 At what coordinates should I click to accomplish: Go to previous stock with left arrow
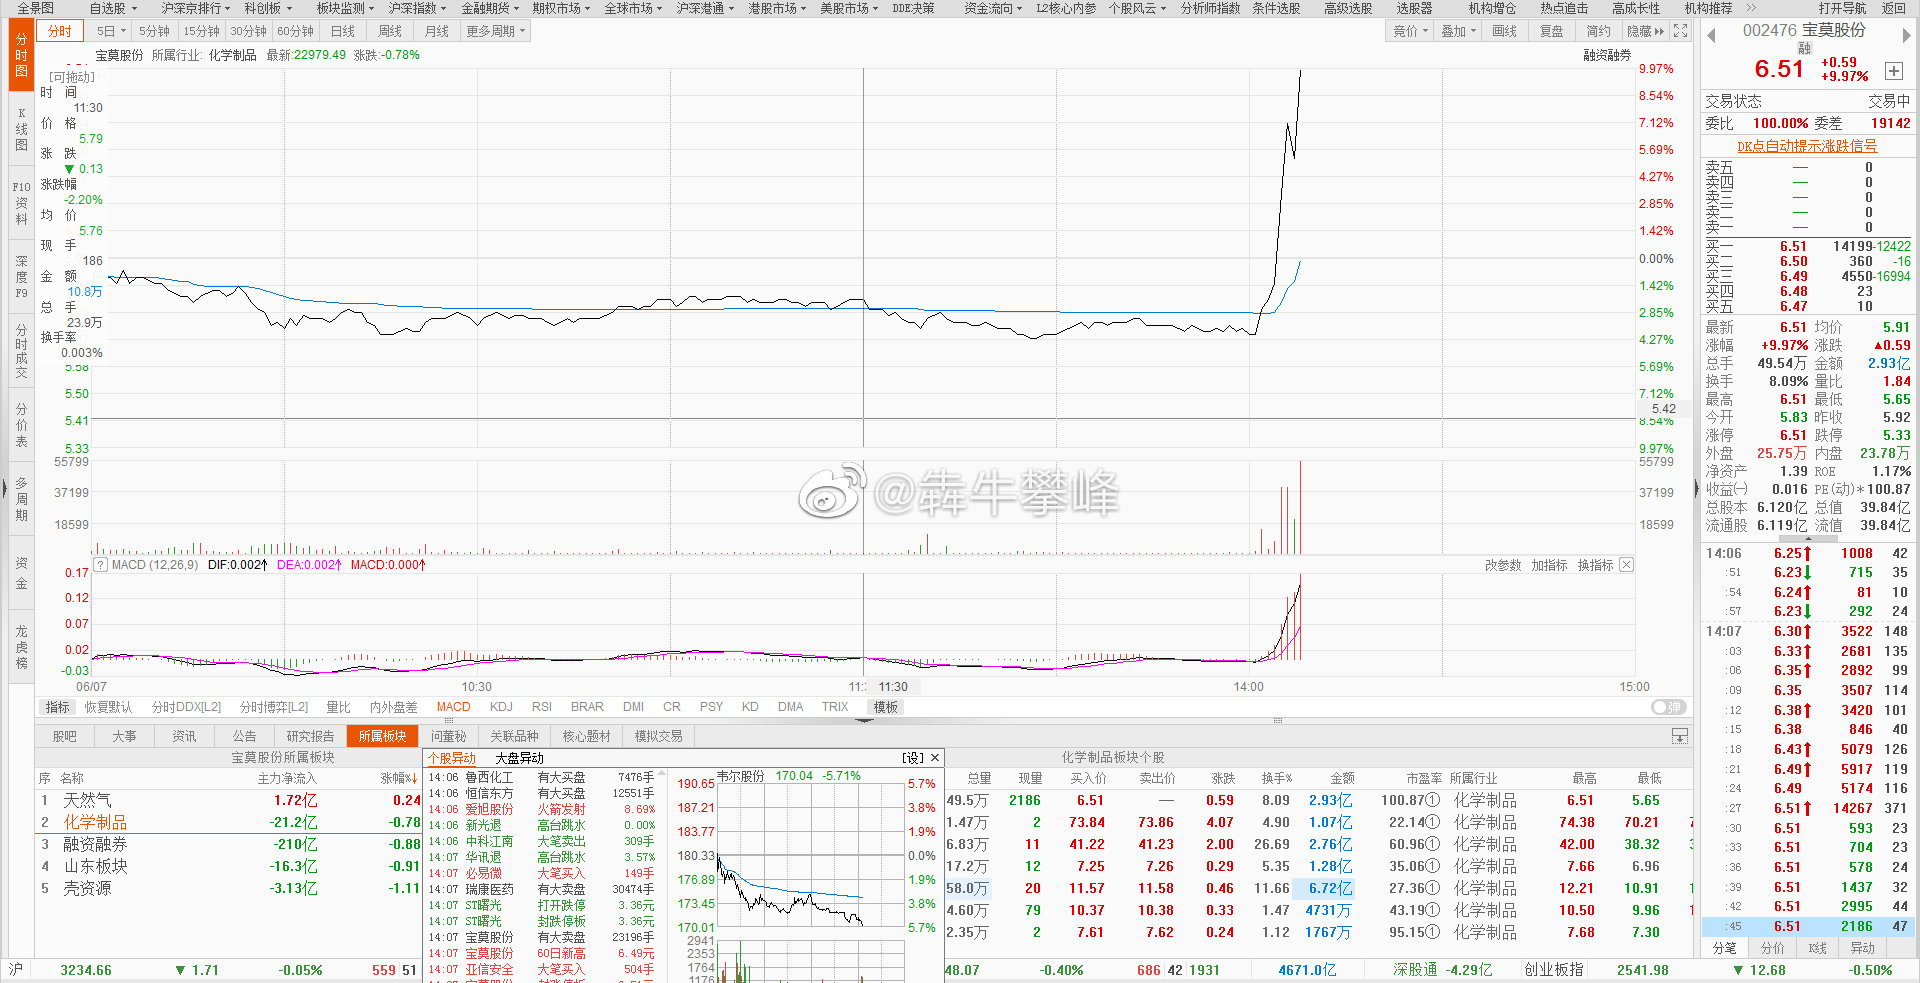click(x=1711, y=35)
